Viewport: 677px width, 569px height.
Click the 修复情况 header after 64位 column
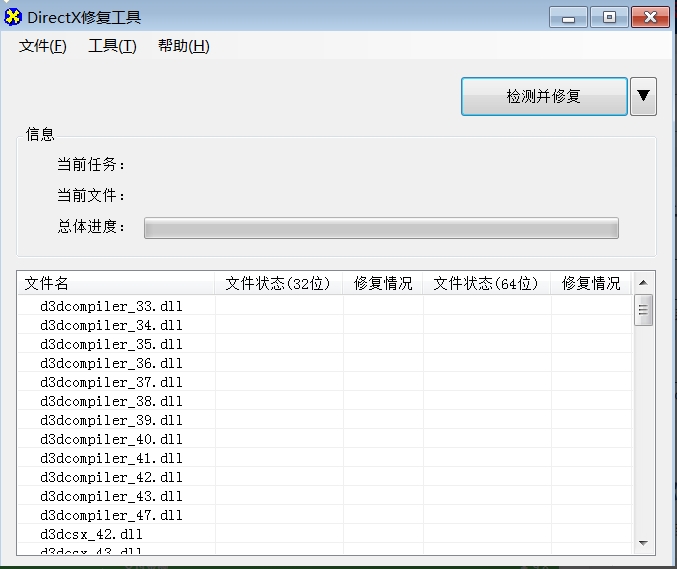[591, 283]
